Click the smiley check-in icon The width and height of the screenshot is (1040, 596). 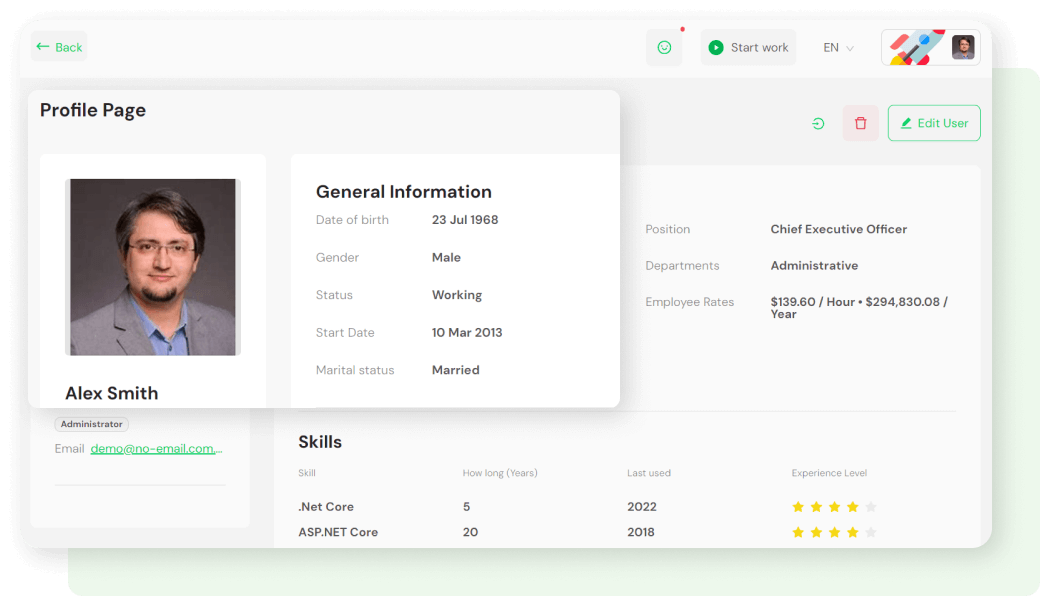pos(664,46)
